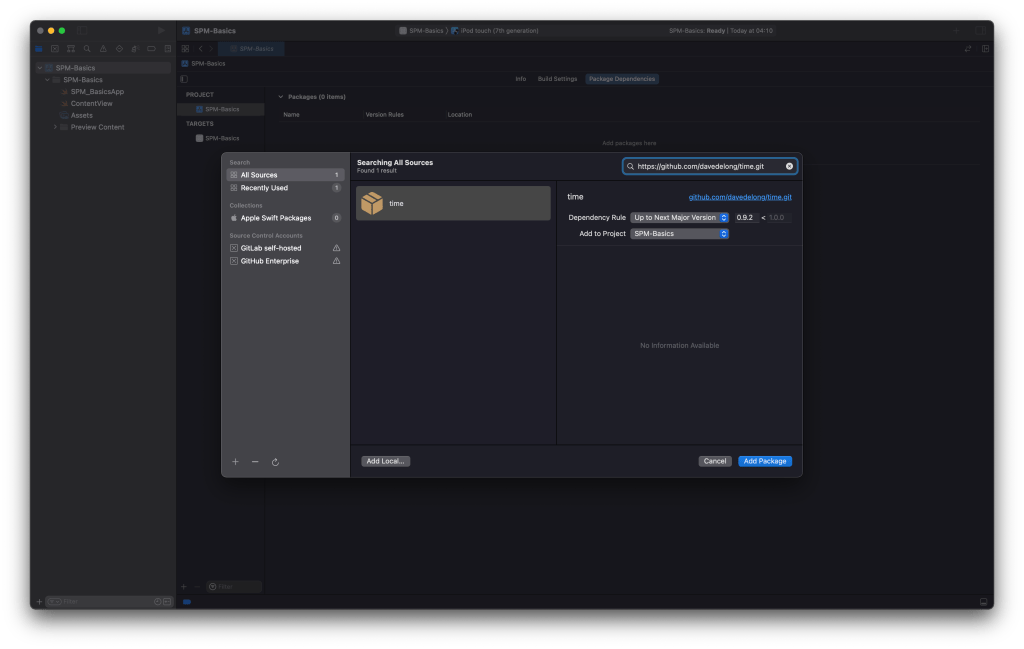Screen dimensions: 1024x649
Task: Click the Run play button in toolbar
Action: point(162,30)
